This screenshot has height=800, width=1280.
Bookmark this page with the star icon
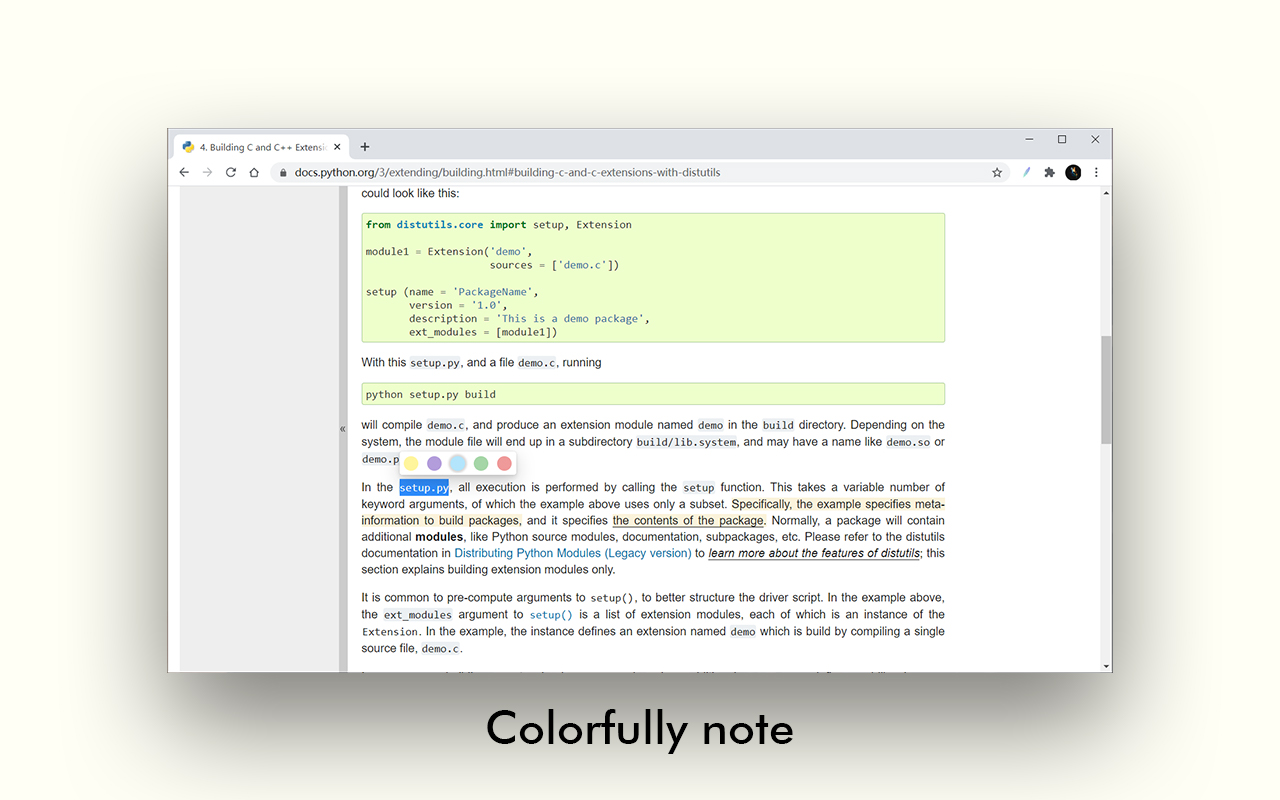[x=996, y=172]
